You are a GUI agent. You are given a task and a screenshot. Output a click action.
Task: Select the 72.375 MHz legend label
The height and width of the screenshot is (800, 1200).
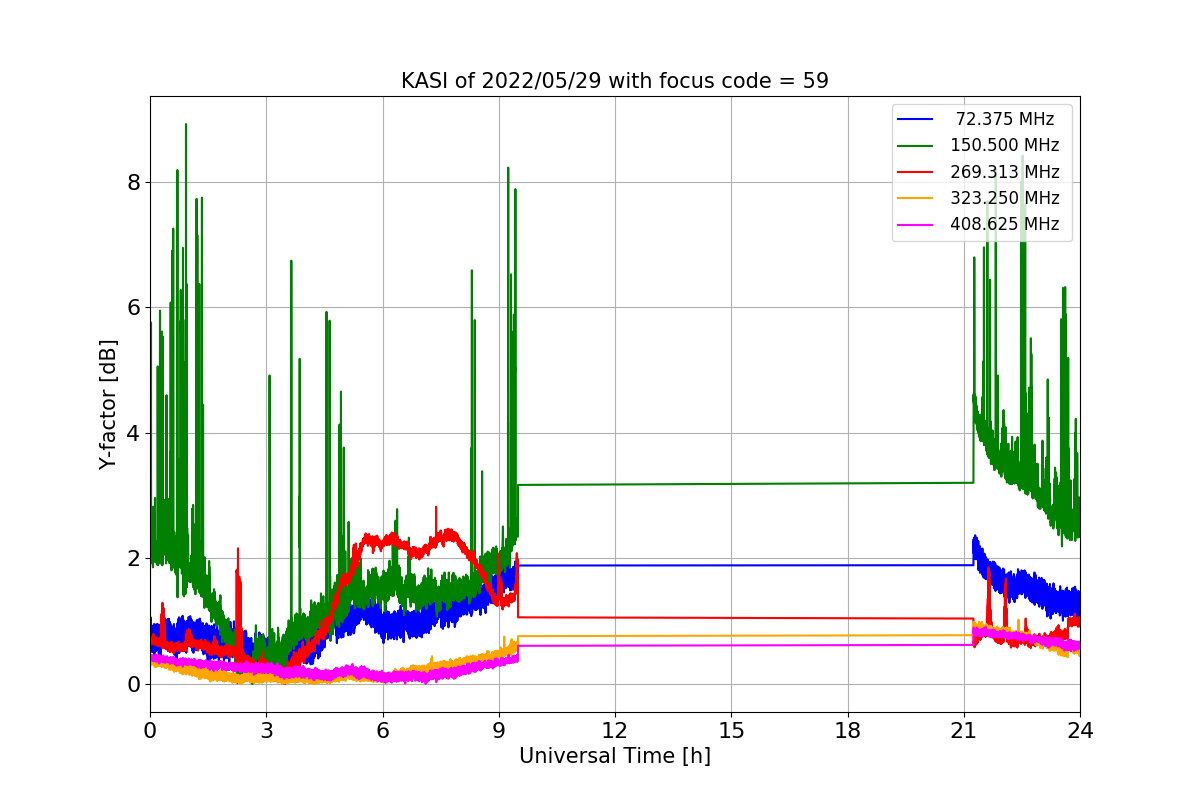coord(1005,119)
